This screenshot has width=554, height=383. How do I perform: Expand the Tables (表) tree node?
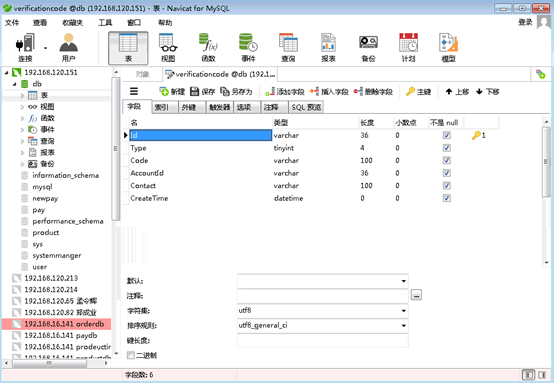(x=22, y=95)
